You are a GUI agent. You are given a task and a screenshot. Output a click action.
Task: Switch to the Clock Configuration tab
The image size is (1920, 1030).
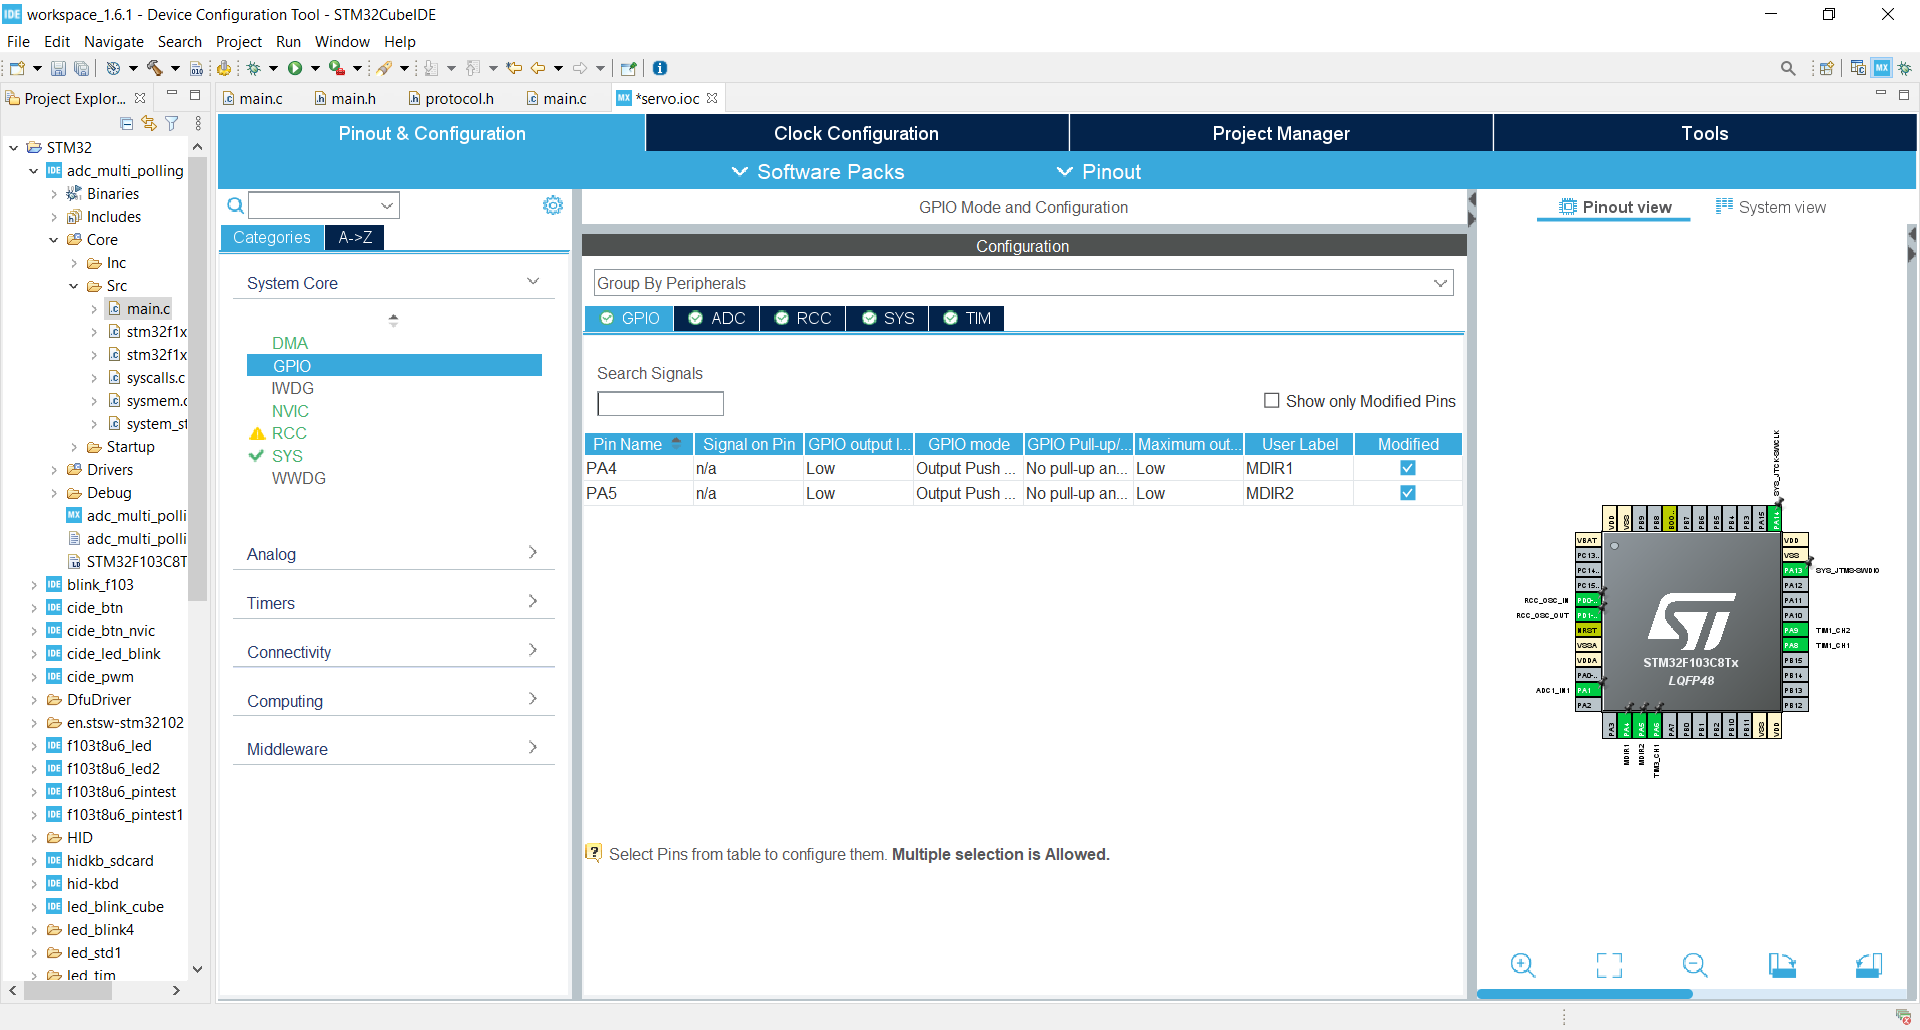tap(856, 133)
